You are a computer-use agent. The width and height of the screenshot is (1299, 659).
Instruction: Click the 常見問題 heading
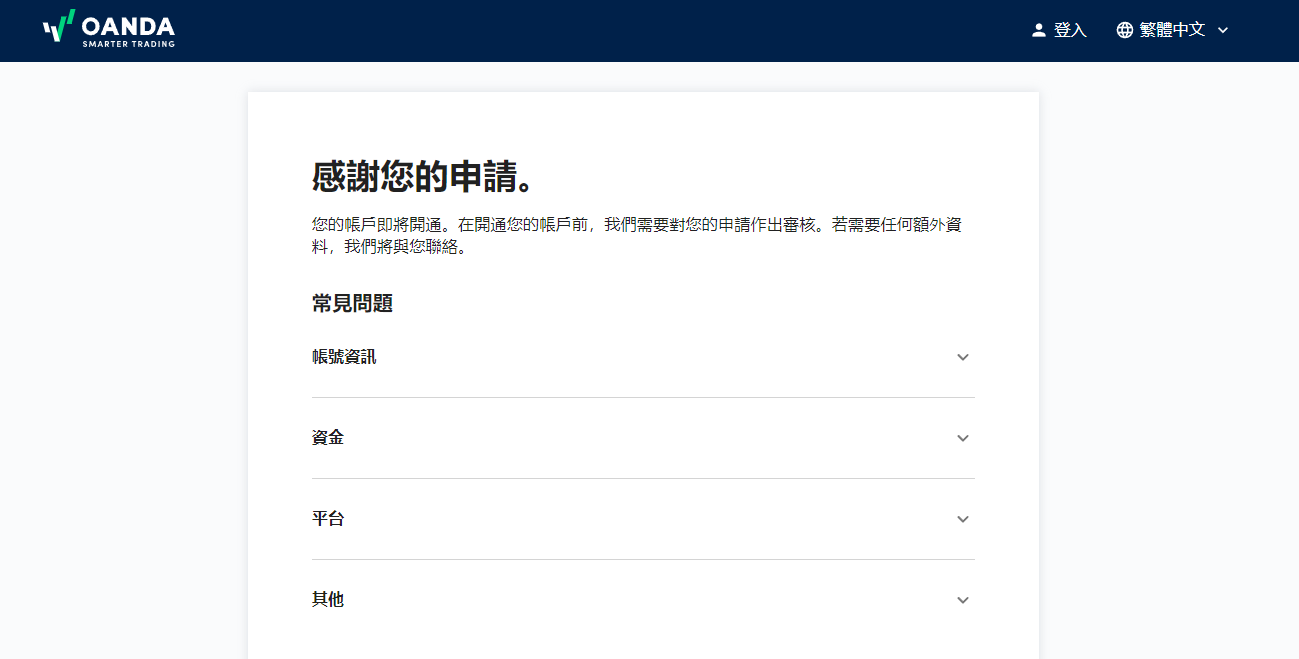pyautogui.click(x=352, y=304)
